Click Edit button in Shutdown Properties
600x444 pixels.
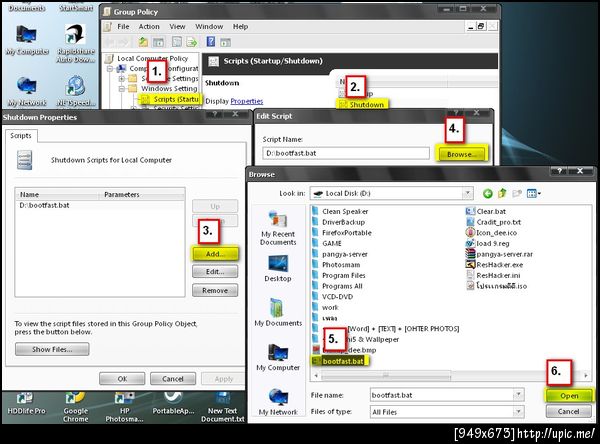click(215, 272)
